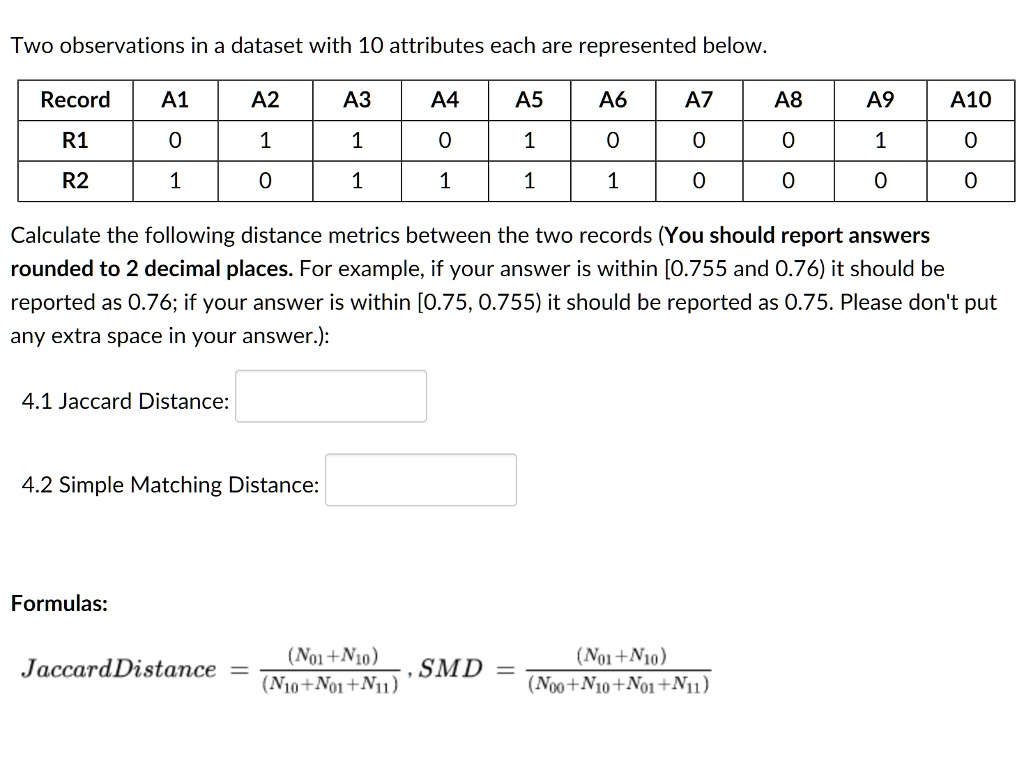Click the R2 row label
This screenshot has width=1024, height=761.
pos(74,180)
